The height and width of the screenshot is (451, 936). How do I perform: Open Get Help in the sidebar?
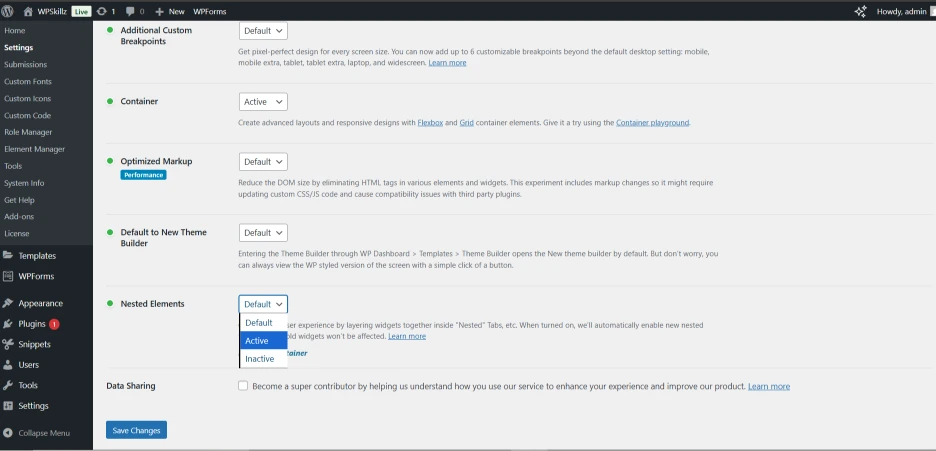pyautogui.click(x=19, y=200)
